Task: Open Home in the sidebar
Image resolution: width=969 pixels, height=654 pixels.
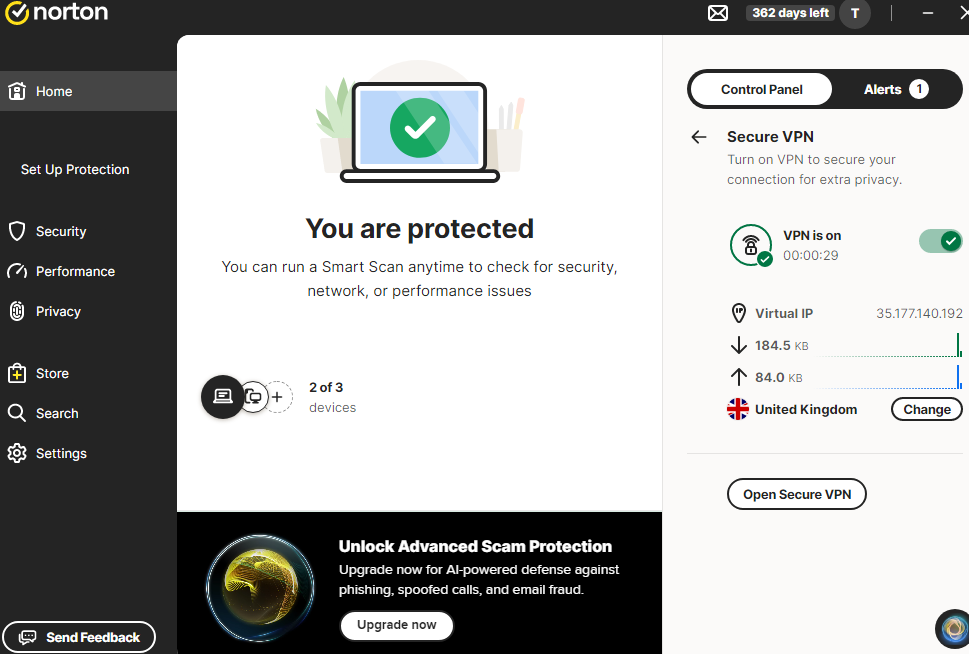Action: click(88, 91)
